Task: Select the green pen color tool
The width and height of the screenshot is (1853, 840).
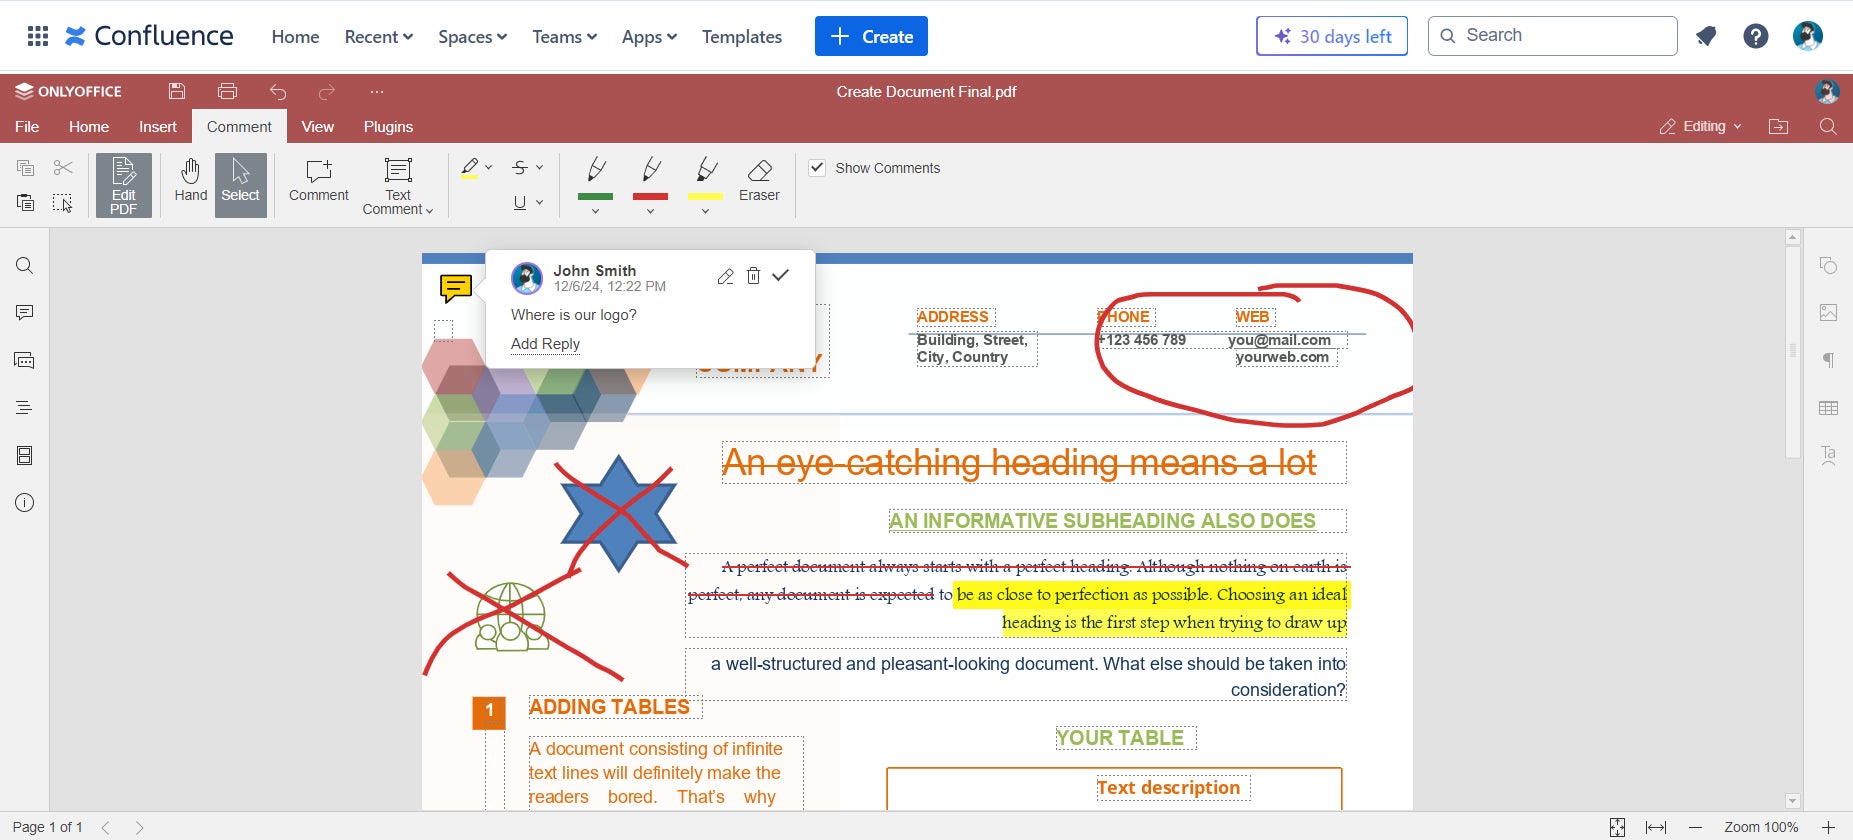Action: click(596, 178)
